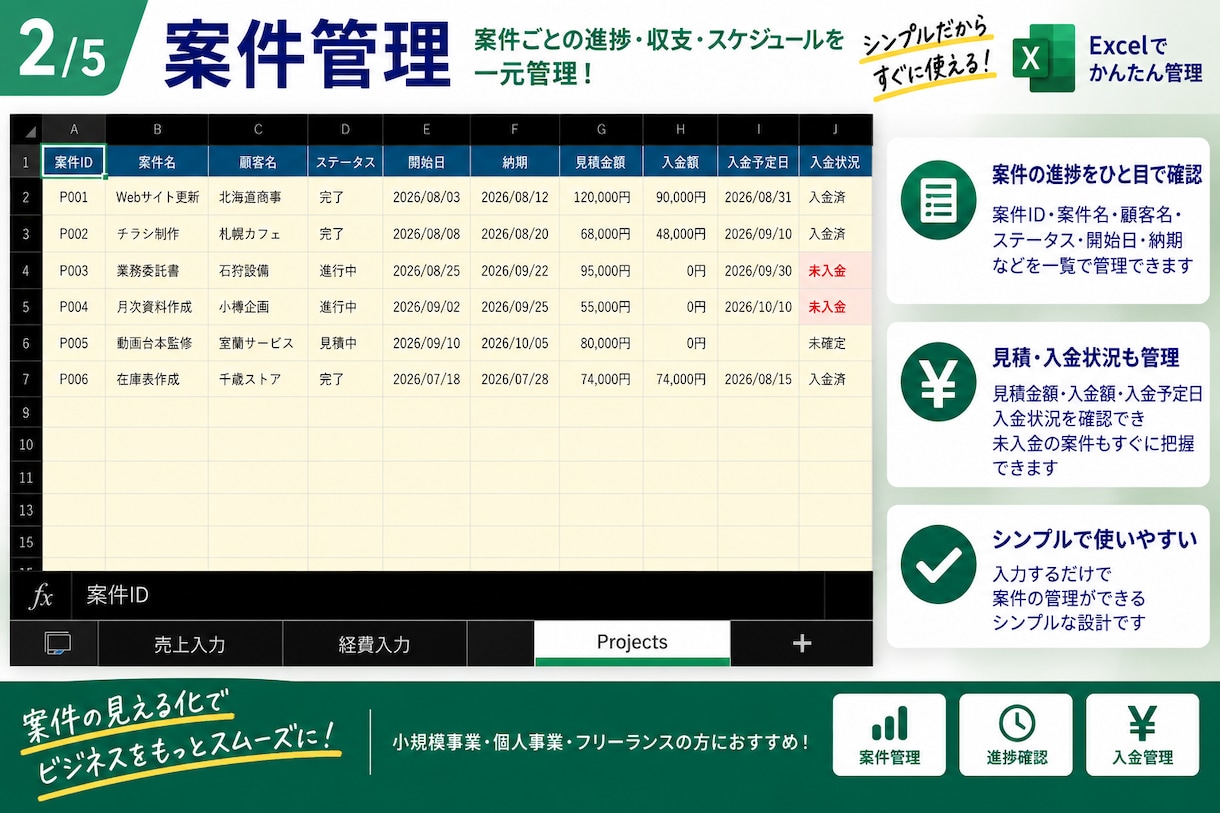
Task: Select cell 業務委託書
Action: (x=157, y=270)
